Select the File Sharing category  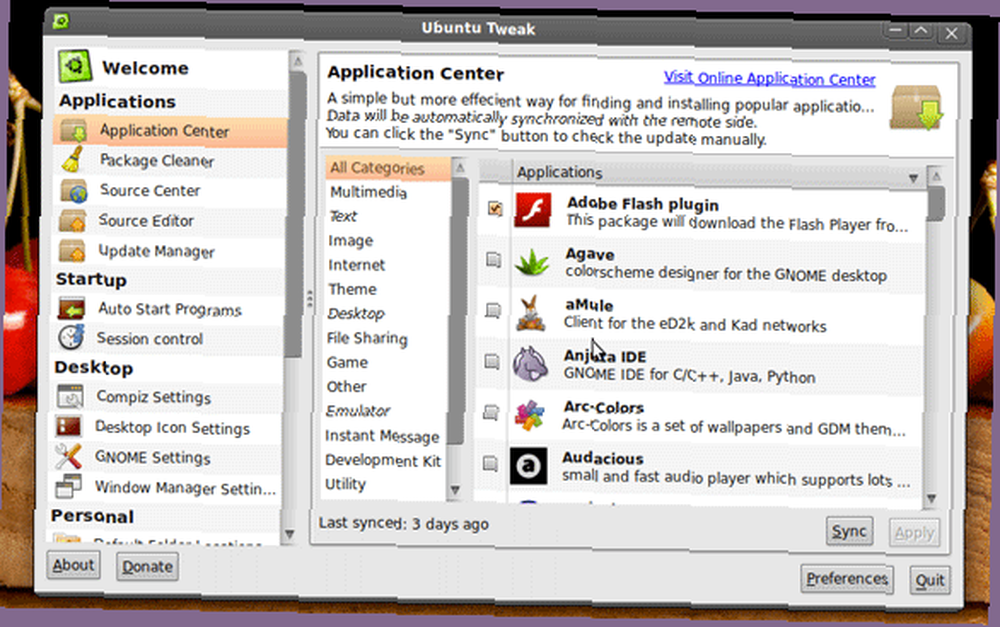[367, 338]
